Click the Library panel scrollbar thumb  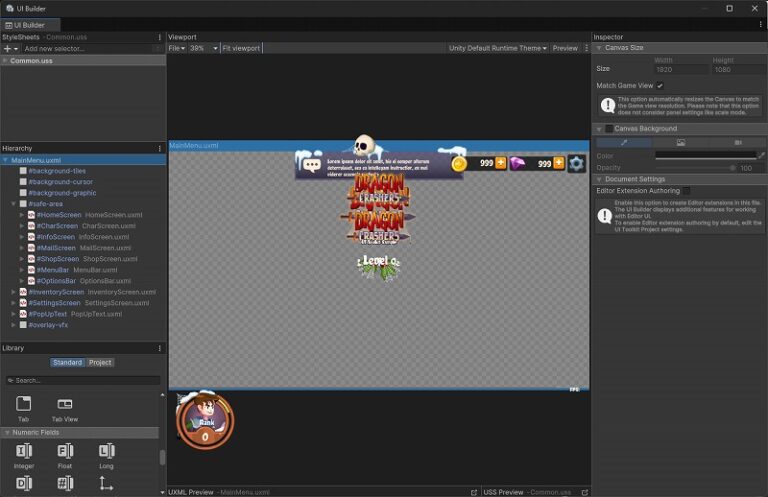163,457
